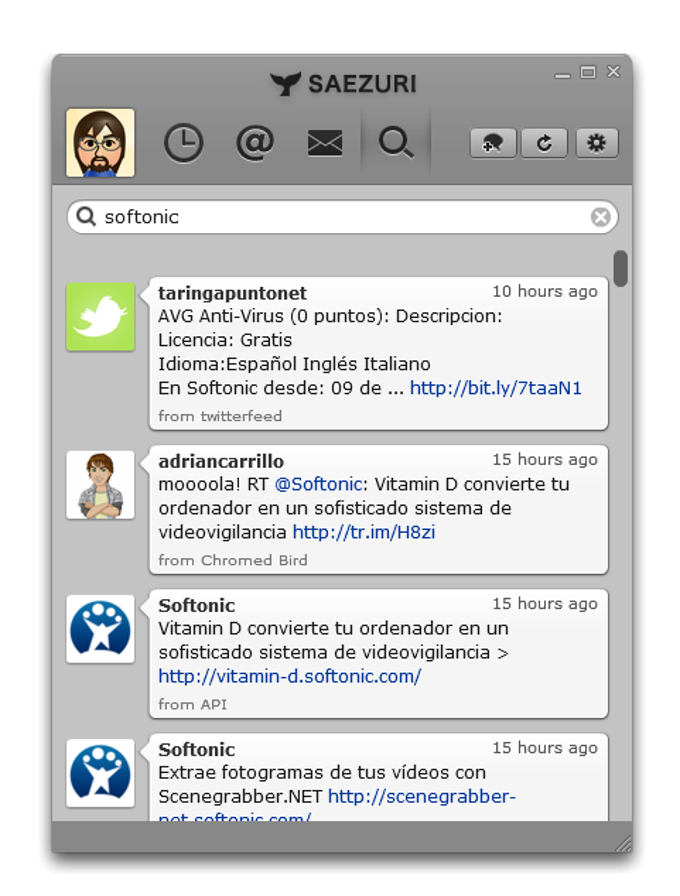Click taringapuntonet's green bird avatar
The image size is (680, 896).
coord(101,317)
